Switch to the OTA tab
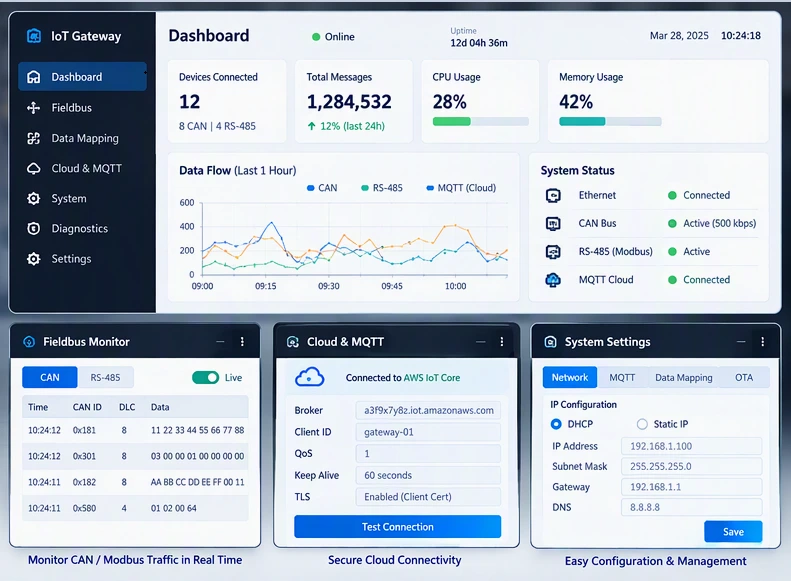This screenshot has height=581, width=791. (x=744, y=377)
